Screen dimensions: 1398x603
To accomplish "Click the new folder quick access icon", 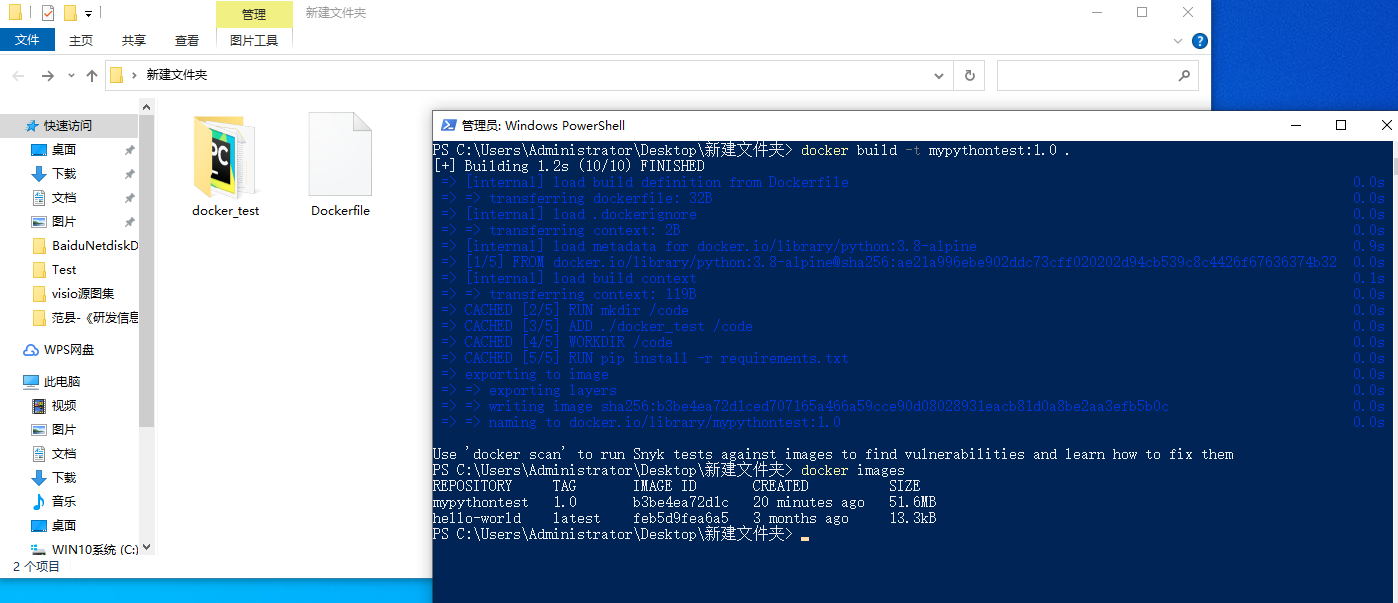I will point(70,13).
